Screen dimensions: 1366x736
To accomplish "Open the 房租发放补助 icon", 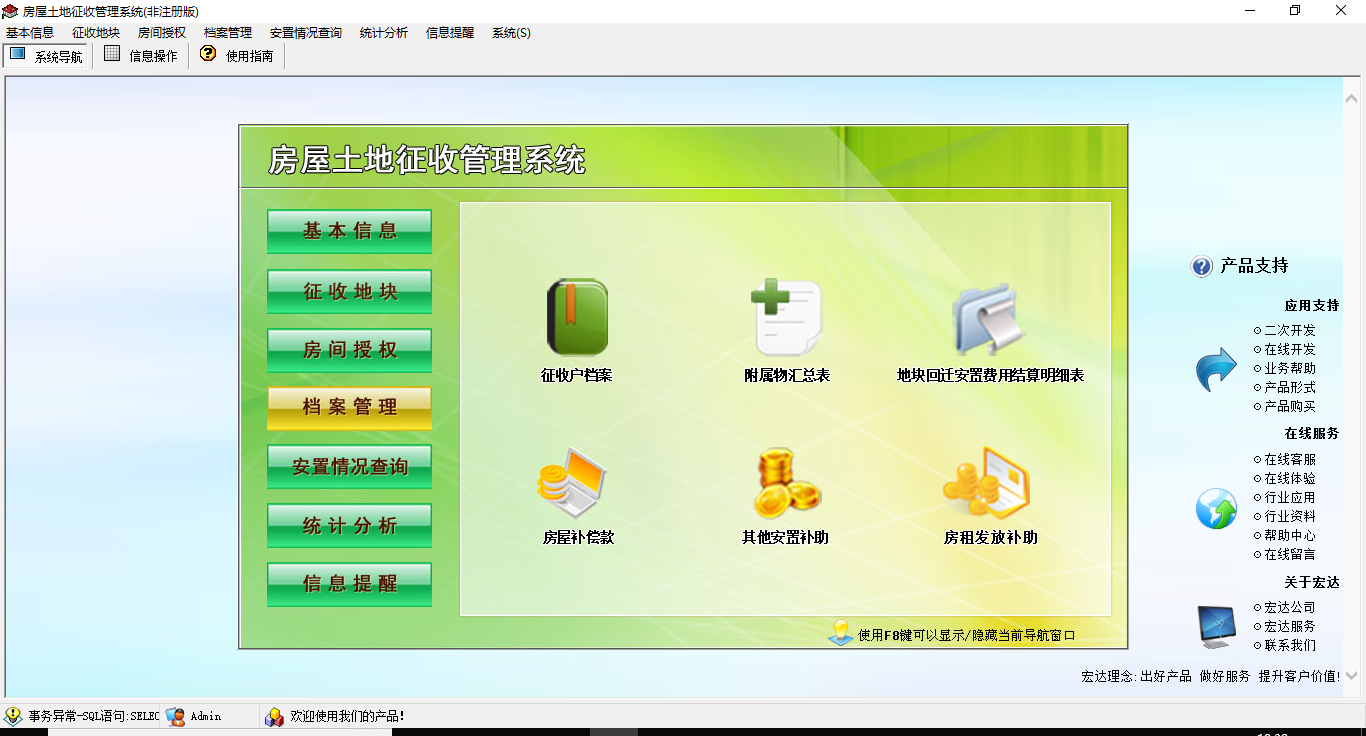I will pos(987,482).
